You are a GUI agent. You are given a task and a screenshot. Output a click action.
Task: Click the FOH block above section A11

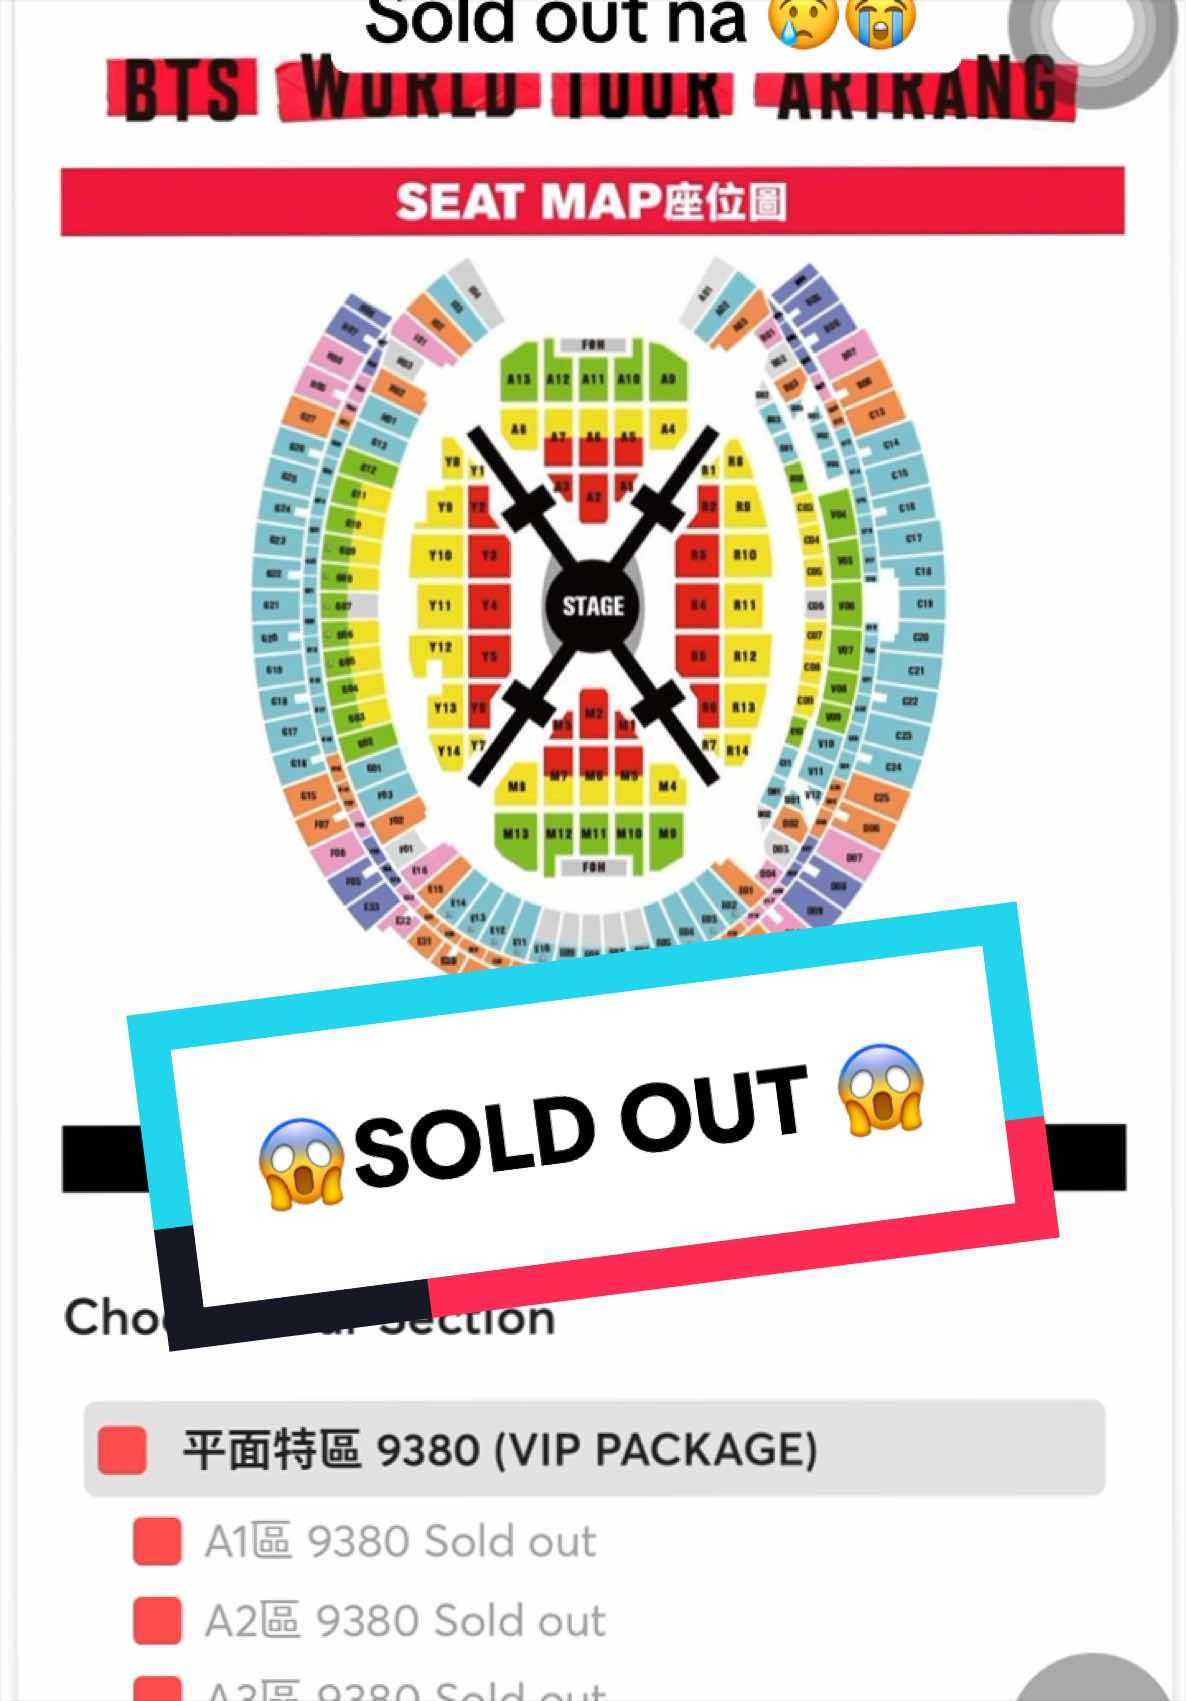pos(593,344)
